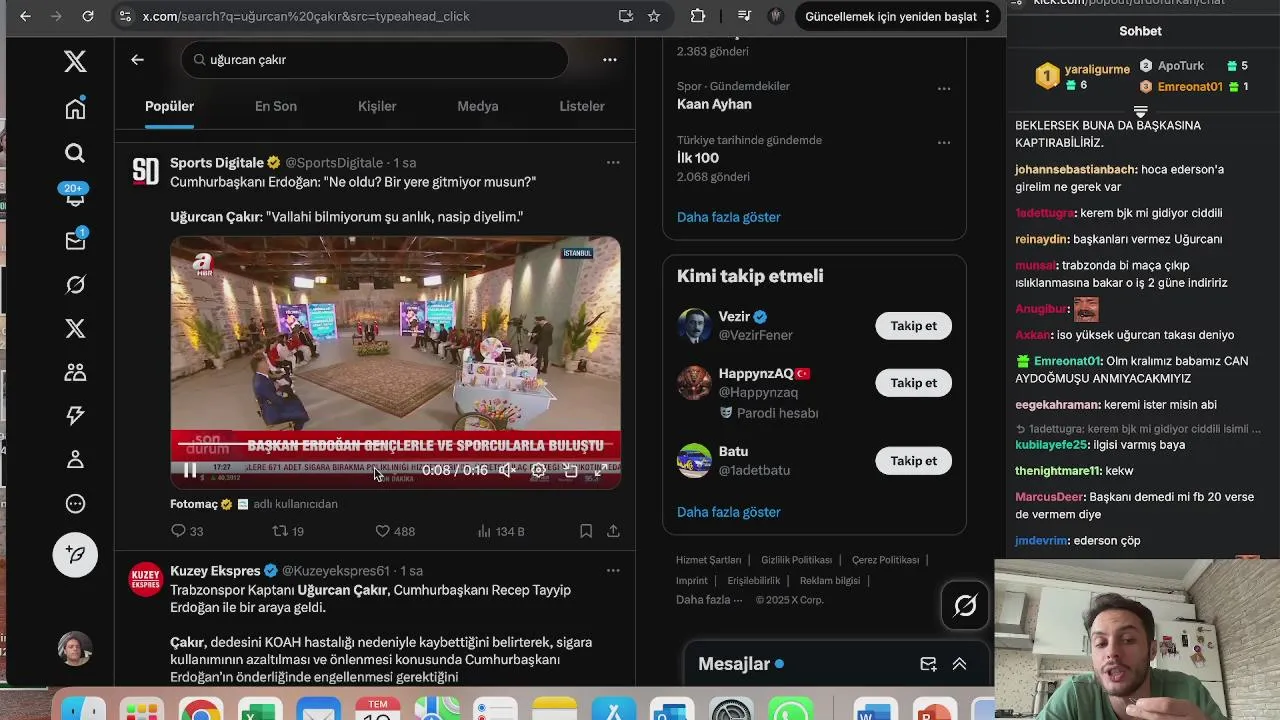Open X home logo in sidebar top
The width and height of the screenshot is (1280, 720).
[x=75, y=62]
